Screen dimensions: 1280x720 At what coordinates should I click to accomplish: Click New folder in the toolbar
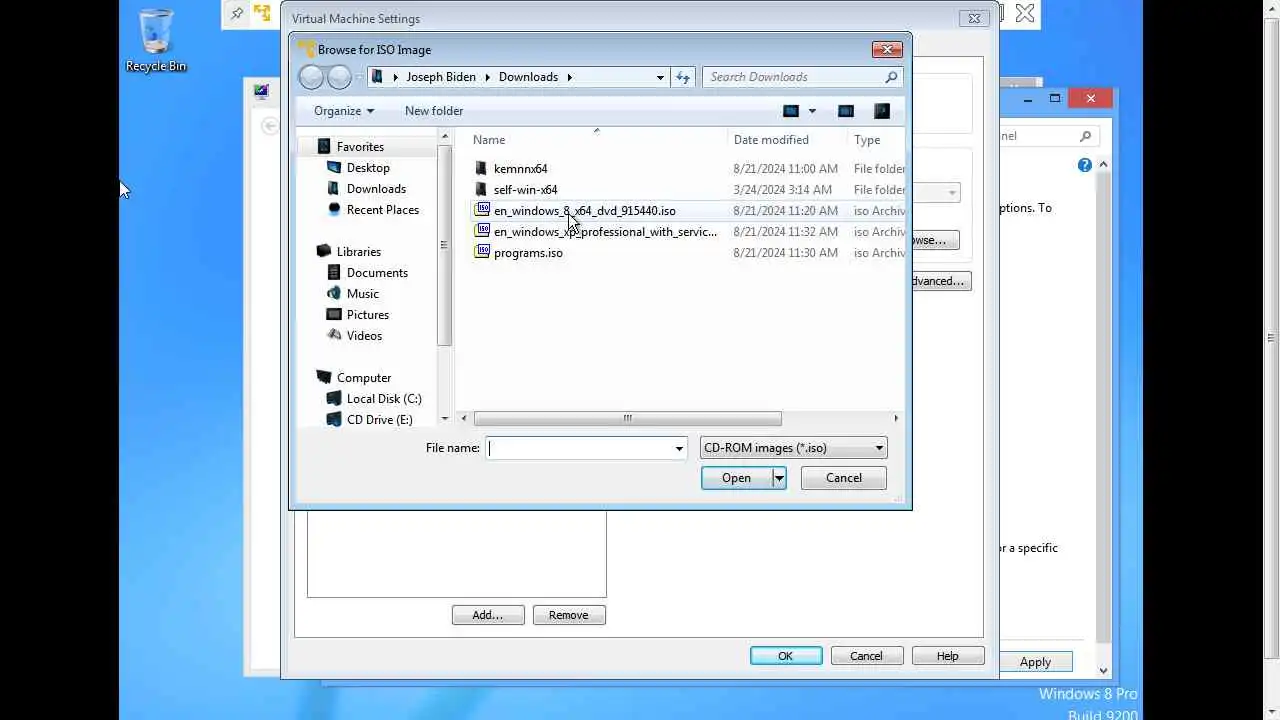434,111
